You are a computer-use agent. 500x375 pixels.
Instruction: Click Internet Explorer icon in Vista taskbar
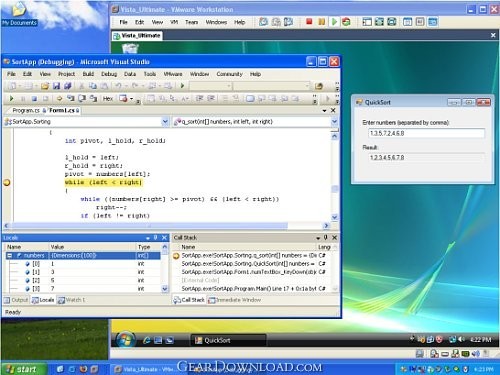146,340
